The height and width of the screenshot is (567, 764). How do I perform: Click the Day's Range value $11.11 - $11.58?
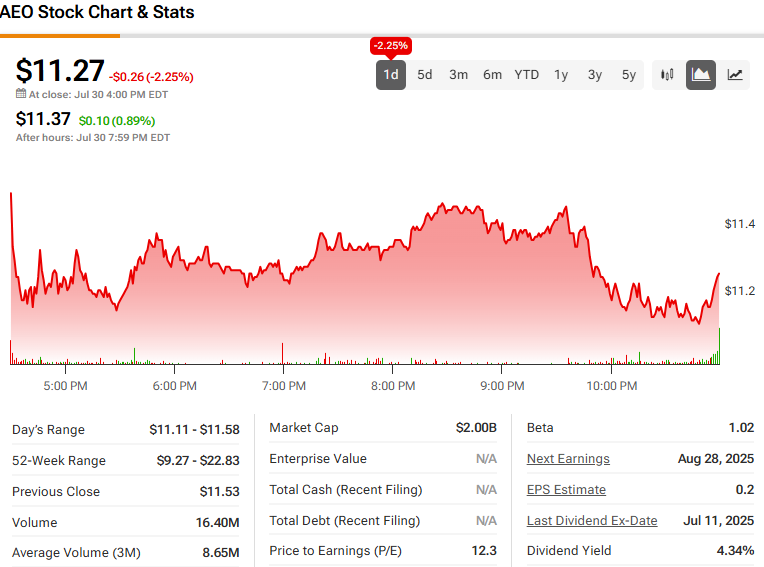click(x=194, y=430)
